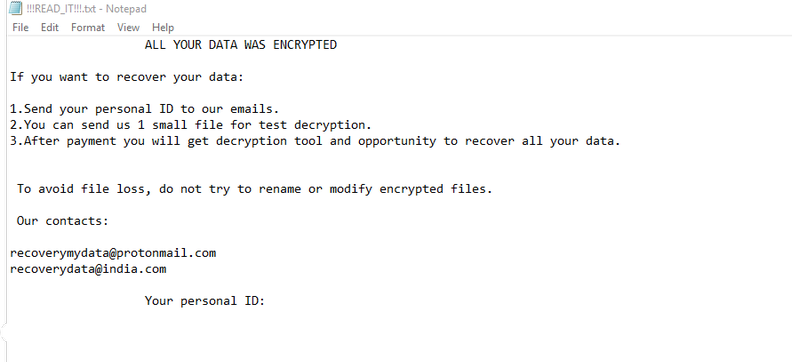
Task: Click the word 'protonmail' in the email
Action: pos(152,253)
